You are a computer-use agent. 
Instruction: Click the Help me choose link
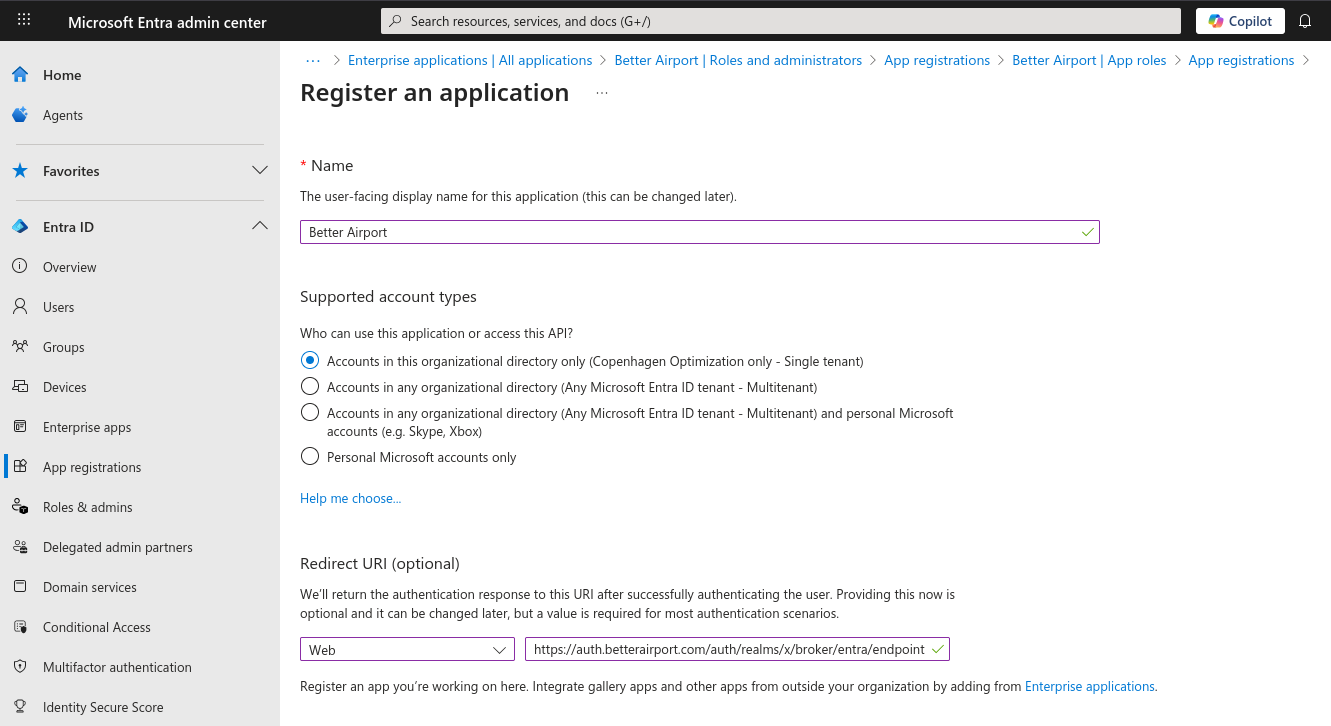(350, 498)
